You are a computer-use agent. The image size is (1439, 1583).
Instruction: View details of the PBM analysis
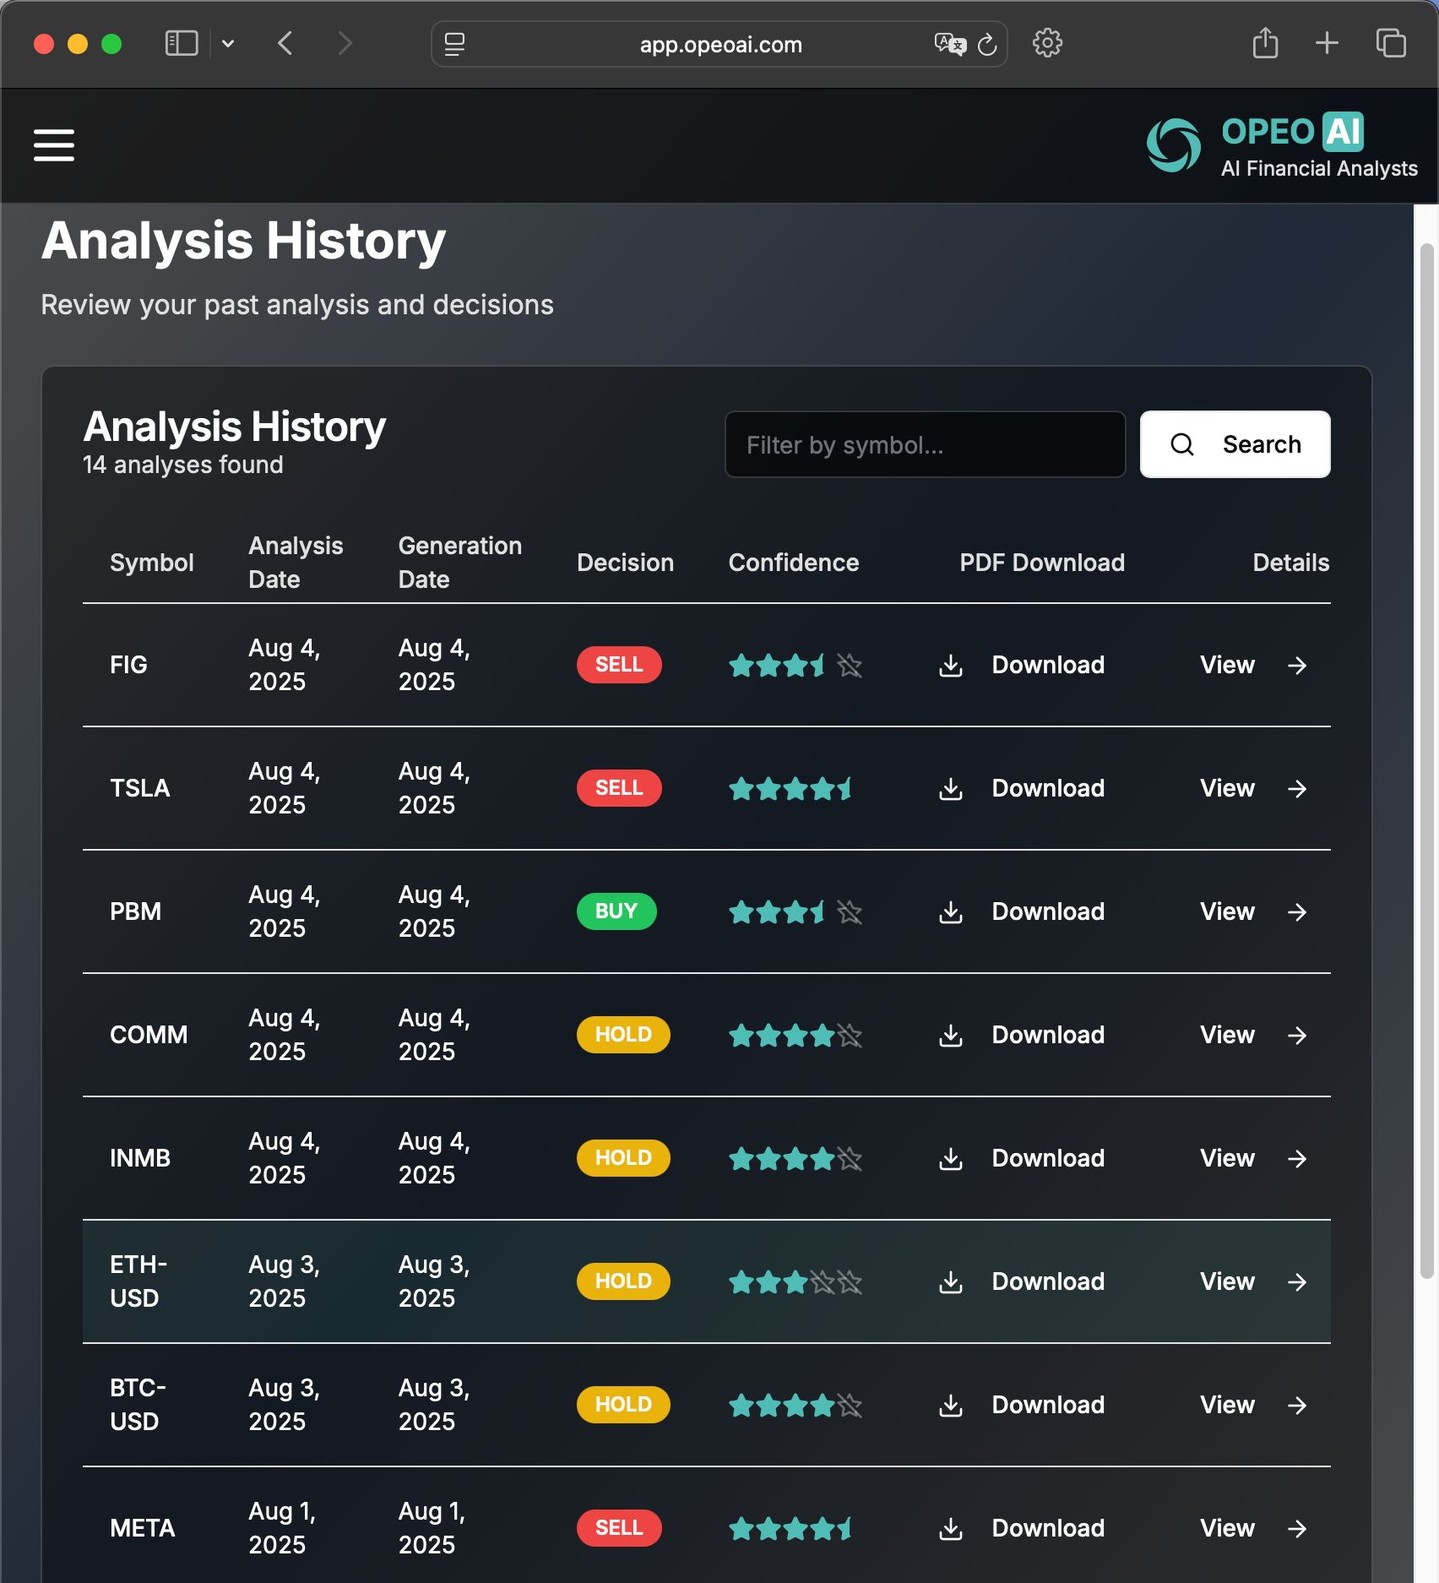tap(1254, 912)
